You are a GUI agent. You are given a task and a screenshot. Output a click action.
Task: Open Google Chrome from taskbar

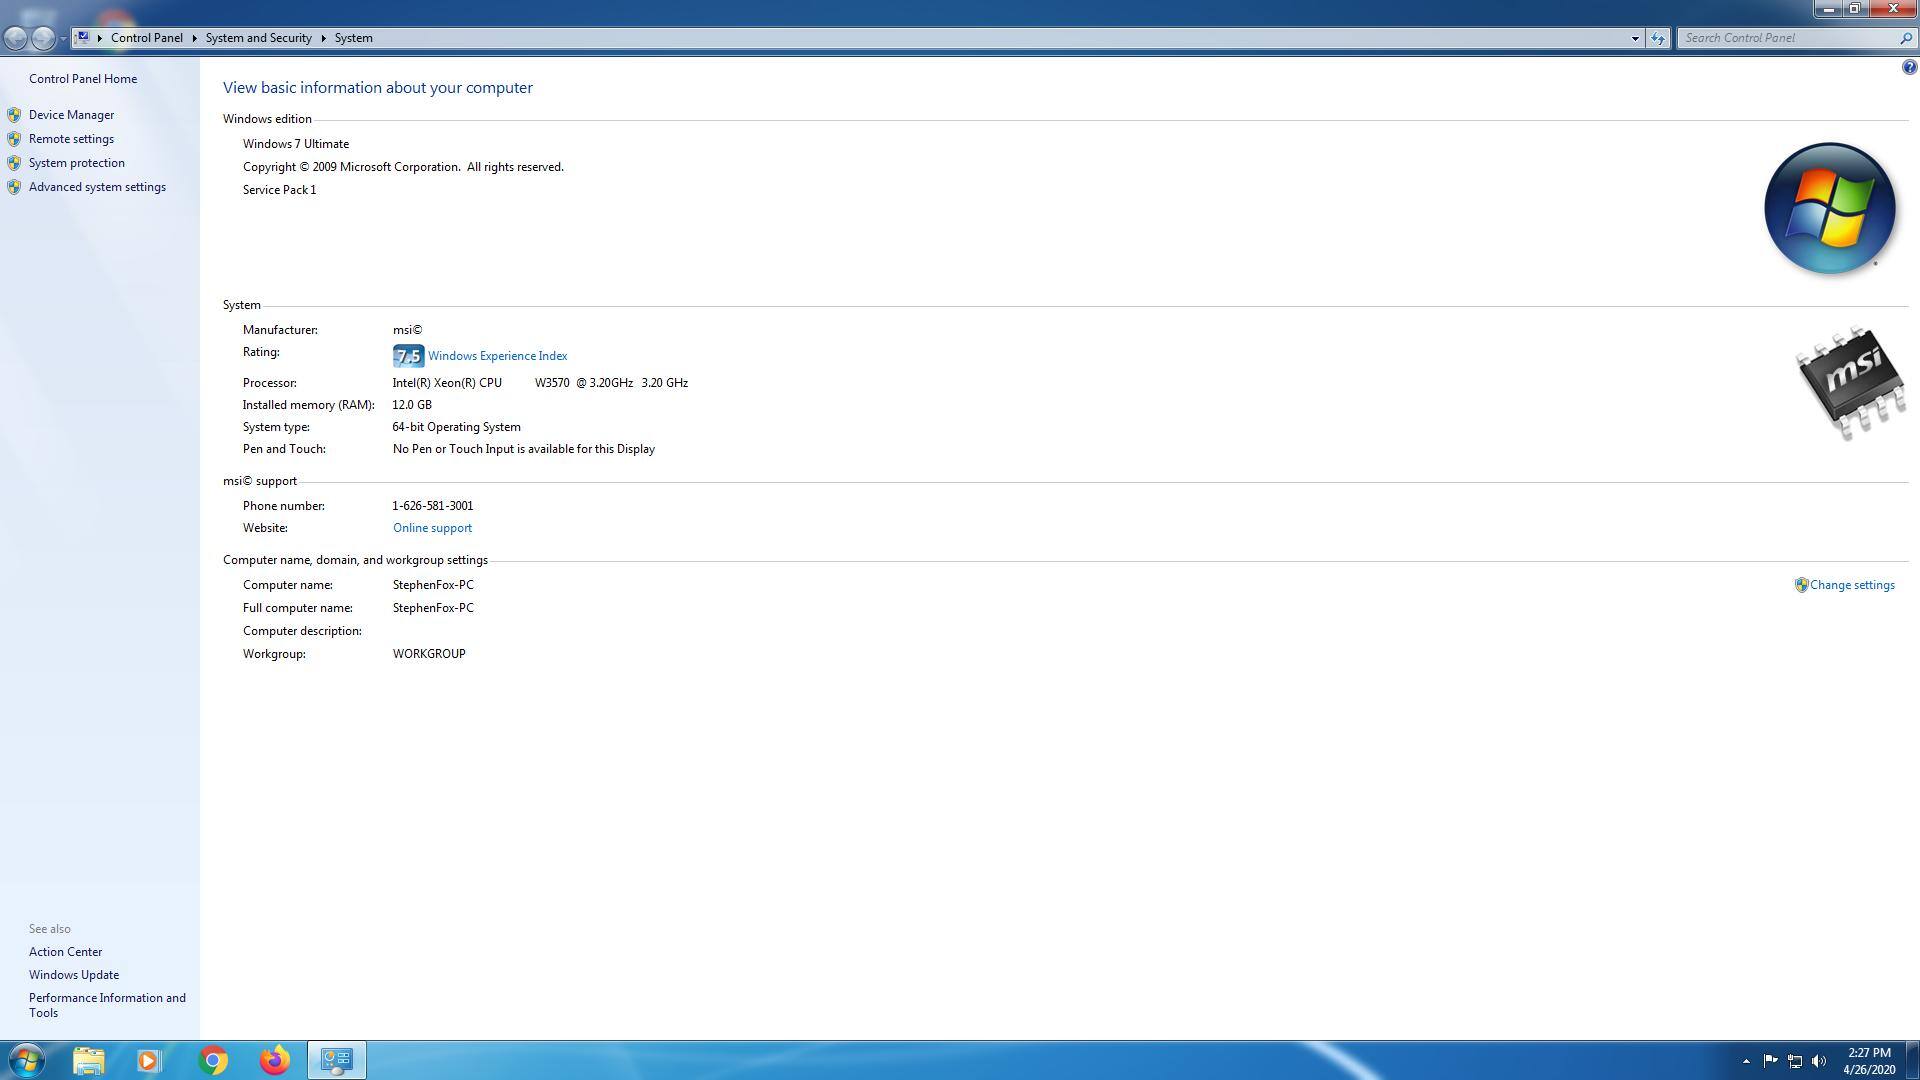click(x=213, y=1060)
